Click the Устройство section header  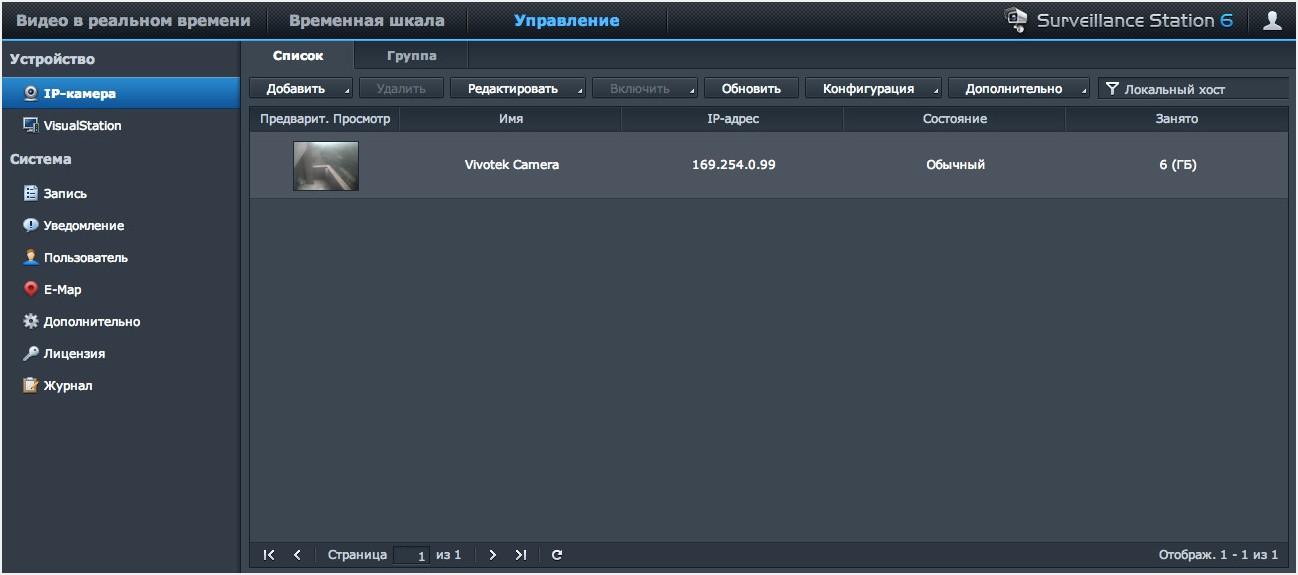click(52, 59)
